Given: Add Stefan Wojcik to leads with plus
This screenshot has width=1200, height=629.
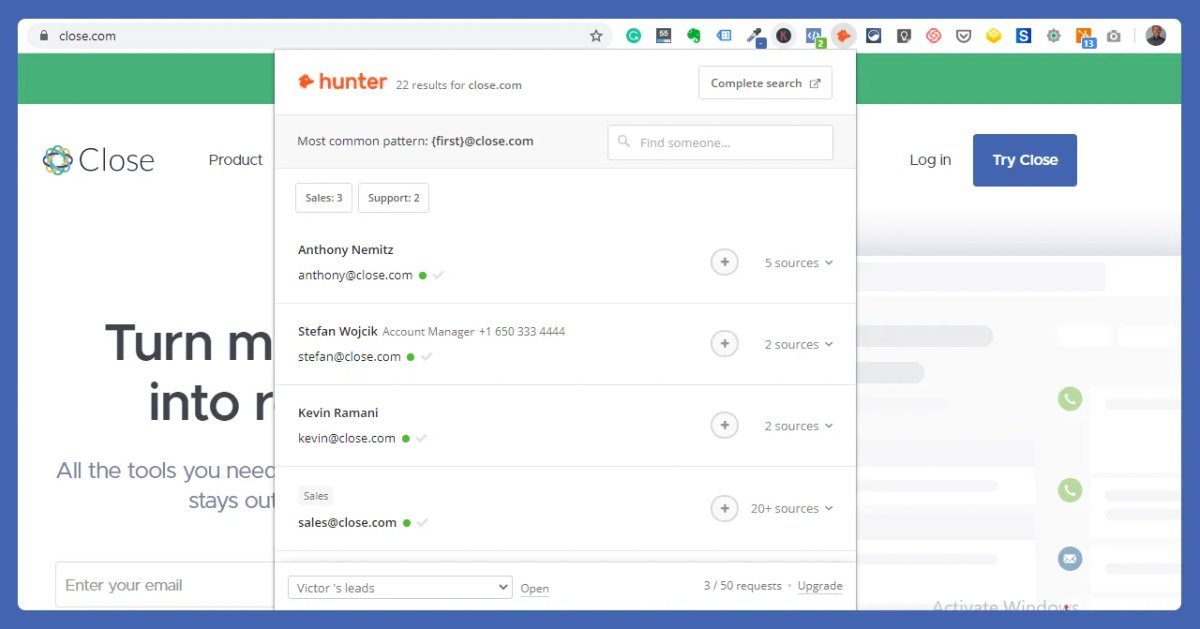Looking at the screenshot, I should [x=724, y=344].
